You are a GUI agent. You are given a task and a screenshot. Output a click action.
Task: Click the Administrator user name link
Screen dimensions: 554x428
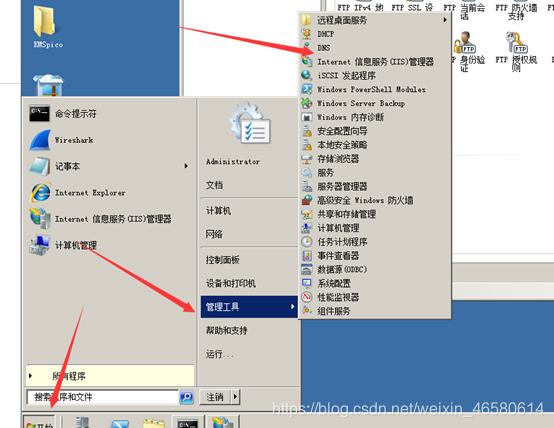pos(233,162)
